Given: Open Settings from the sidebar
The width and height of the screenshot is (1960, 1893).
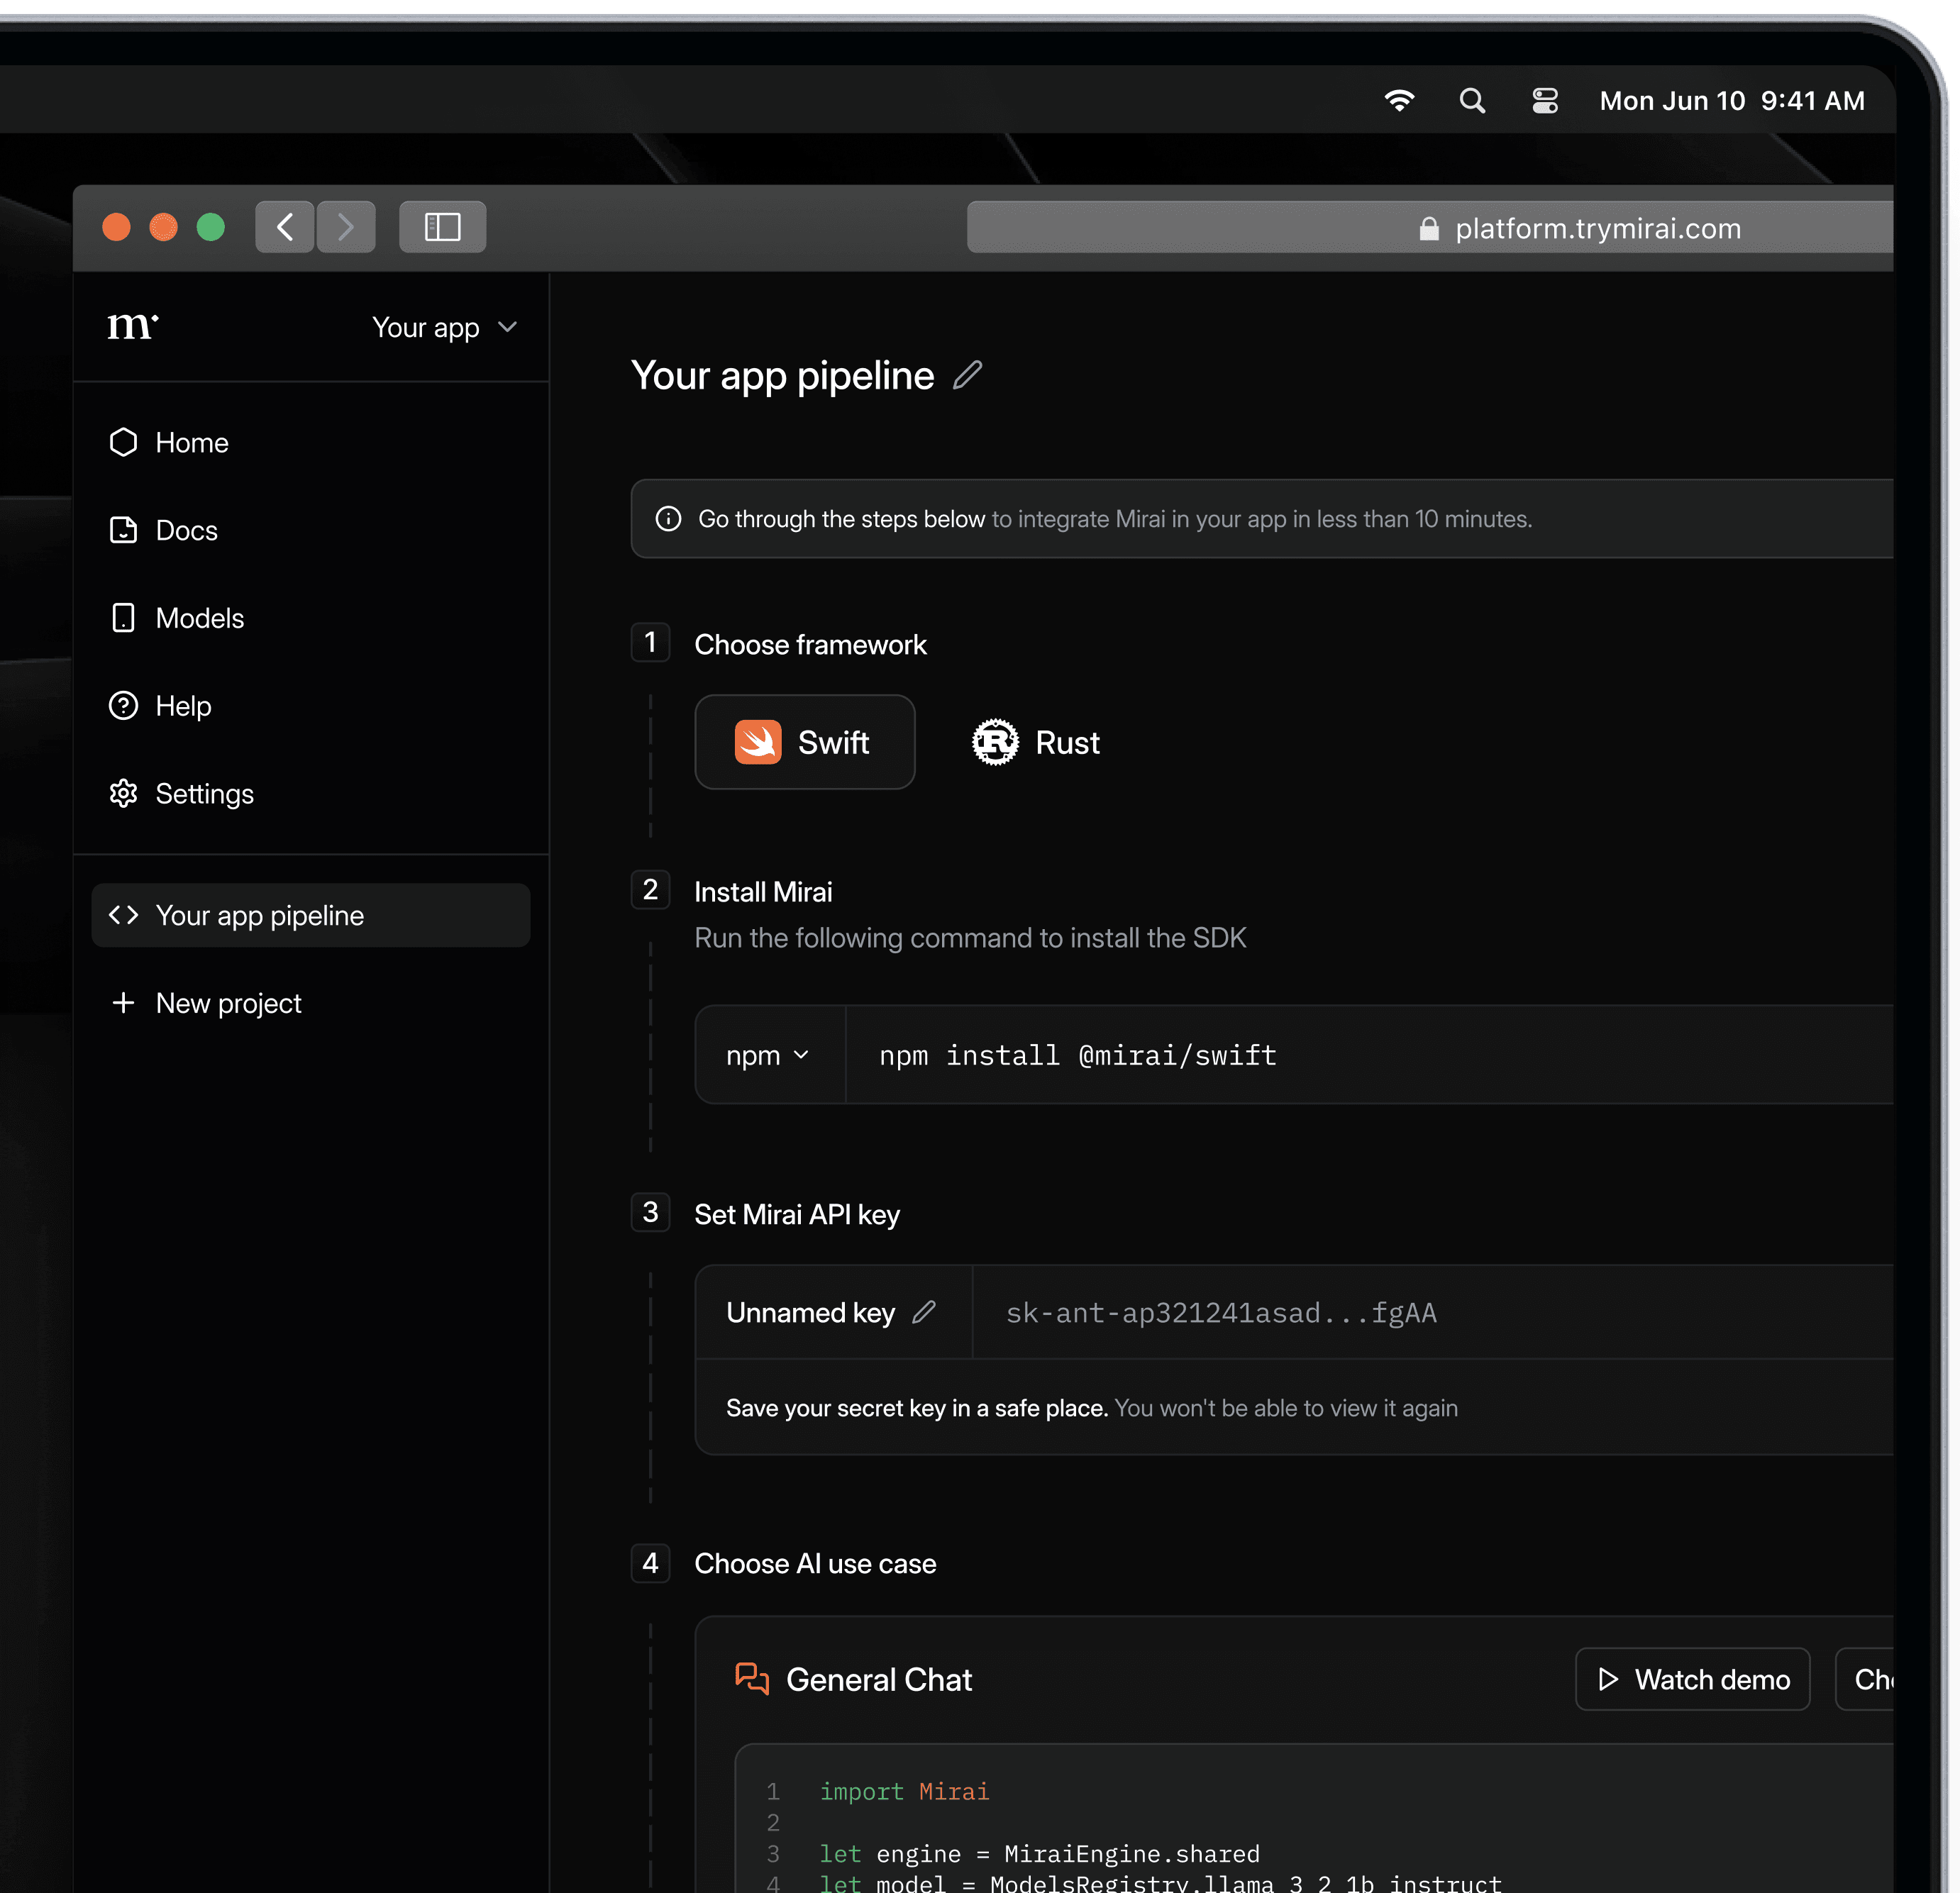Looking at the screenshot, I should [204, 794].
